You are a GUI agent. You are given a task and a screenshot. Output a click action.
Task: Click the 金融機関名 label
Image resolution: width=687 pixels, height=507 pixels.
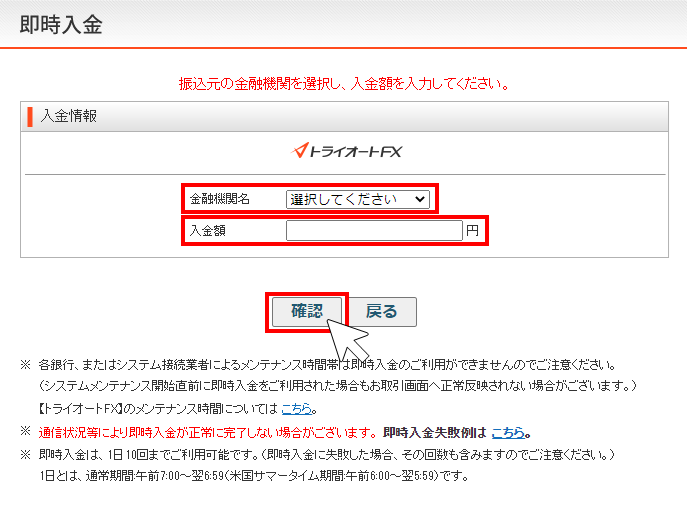pos(220,199)
